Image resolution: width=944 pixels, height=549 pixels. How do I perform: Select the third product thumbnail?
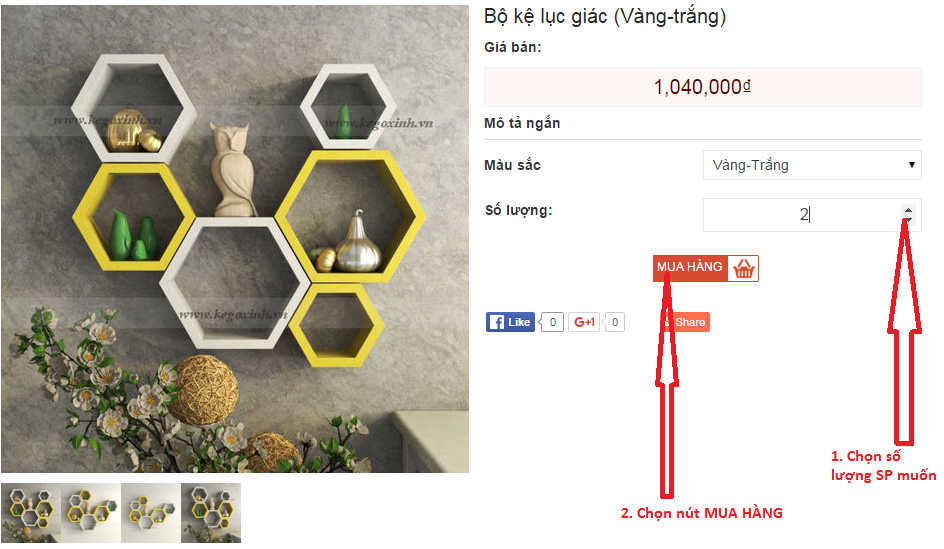coord(151,513)
